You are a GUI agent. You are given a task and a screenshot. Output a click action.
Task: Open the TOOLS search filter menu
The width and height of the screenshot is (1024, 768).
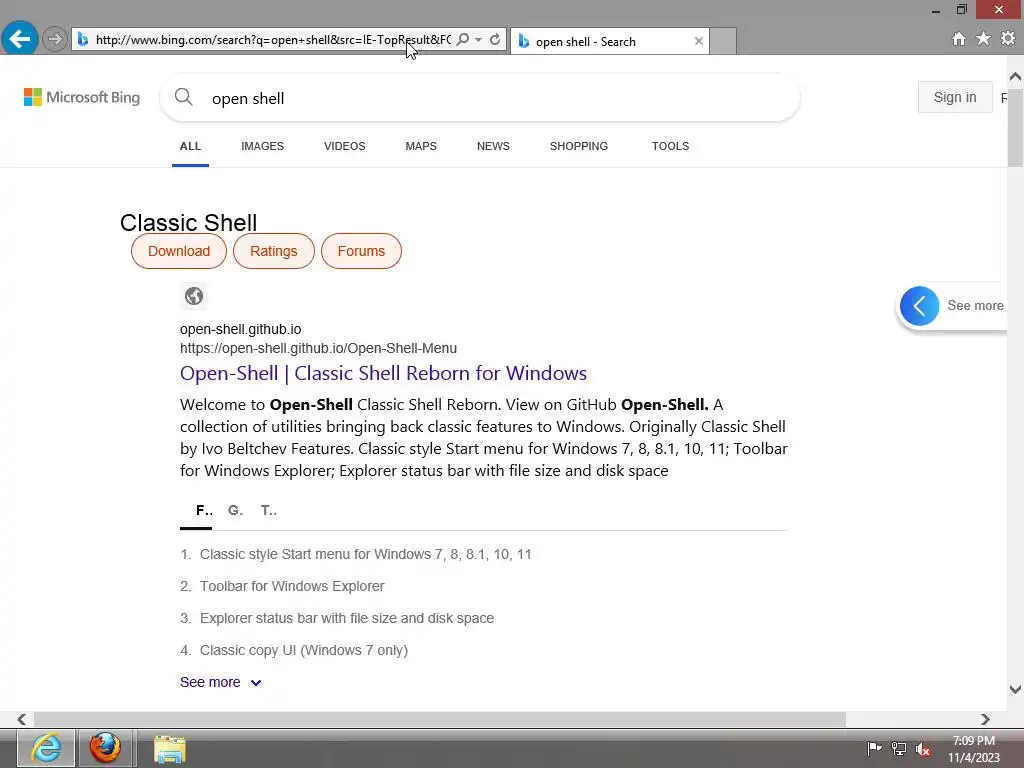[670, 146]
